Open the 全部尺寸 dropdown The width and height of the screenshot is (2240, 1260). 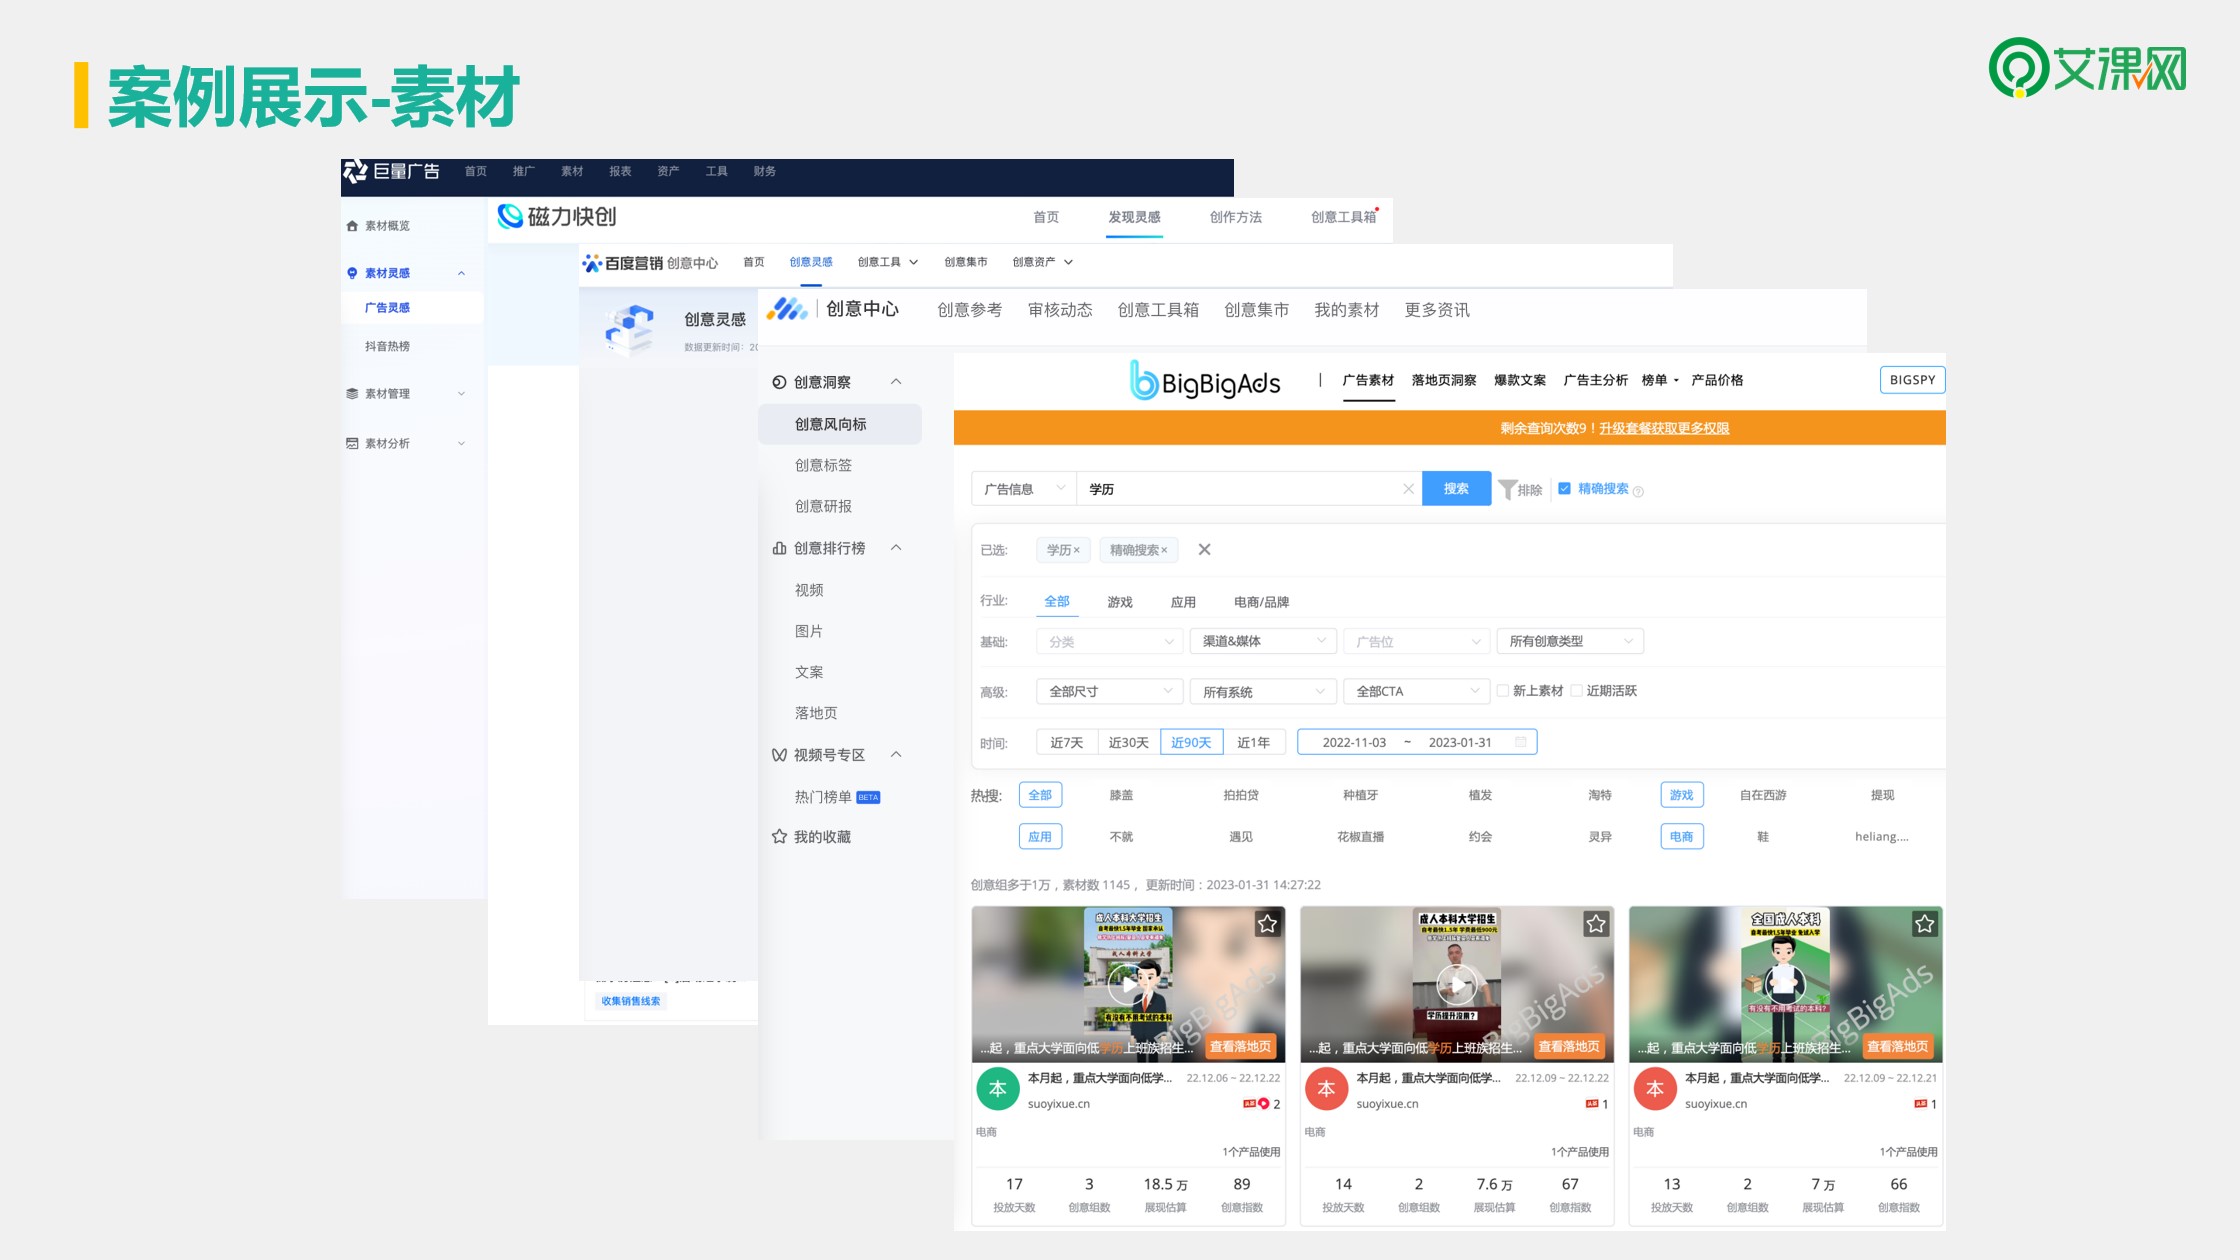coord(1110,691)
